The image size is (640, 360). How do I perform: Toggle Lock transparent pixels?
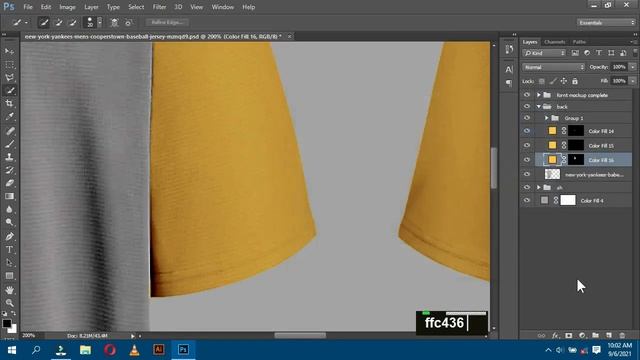pyautogui.click(x=541, y=81)
